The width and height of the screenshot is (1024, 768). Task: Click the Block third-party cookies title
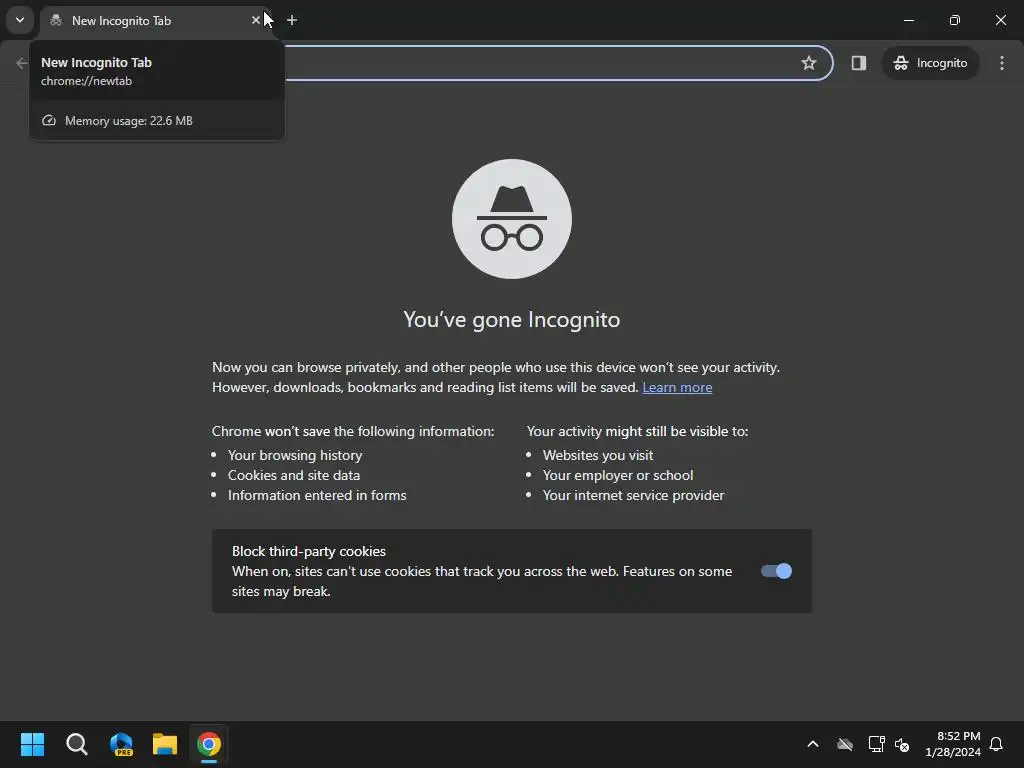pyautogui.click(x=309, y=551)
